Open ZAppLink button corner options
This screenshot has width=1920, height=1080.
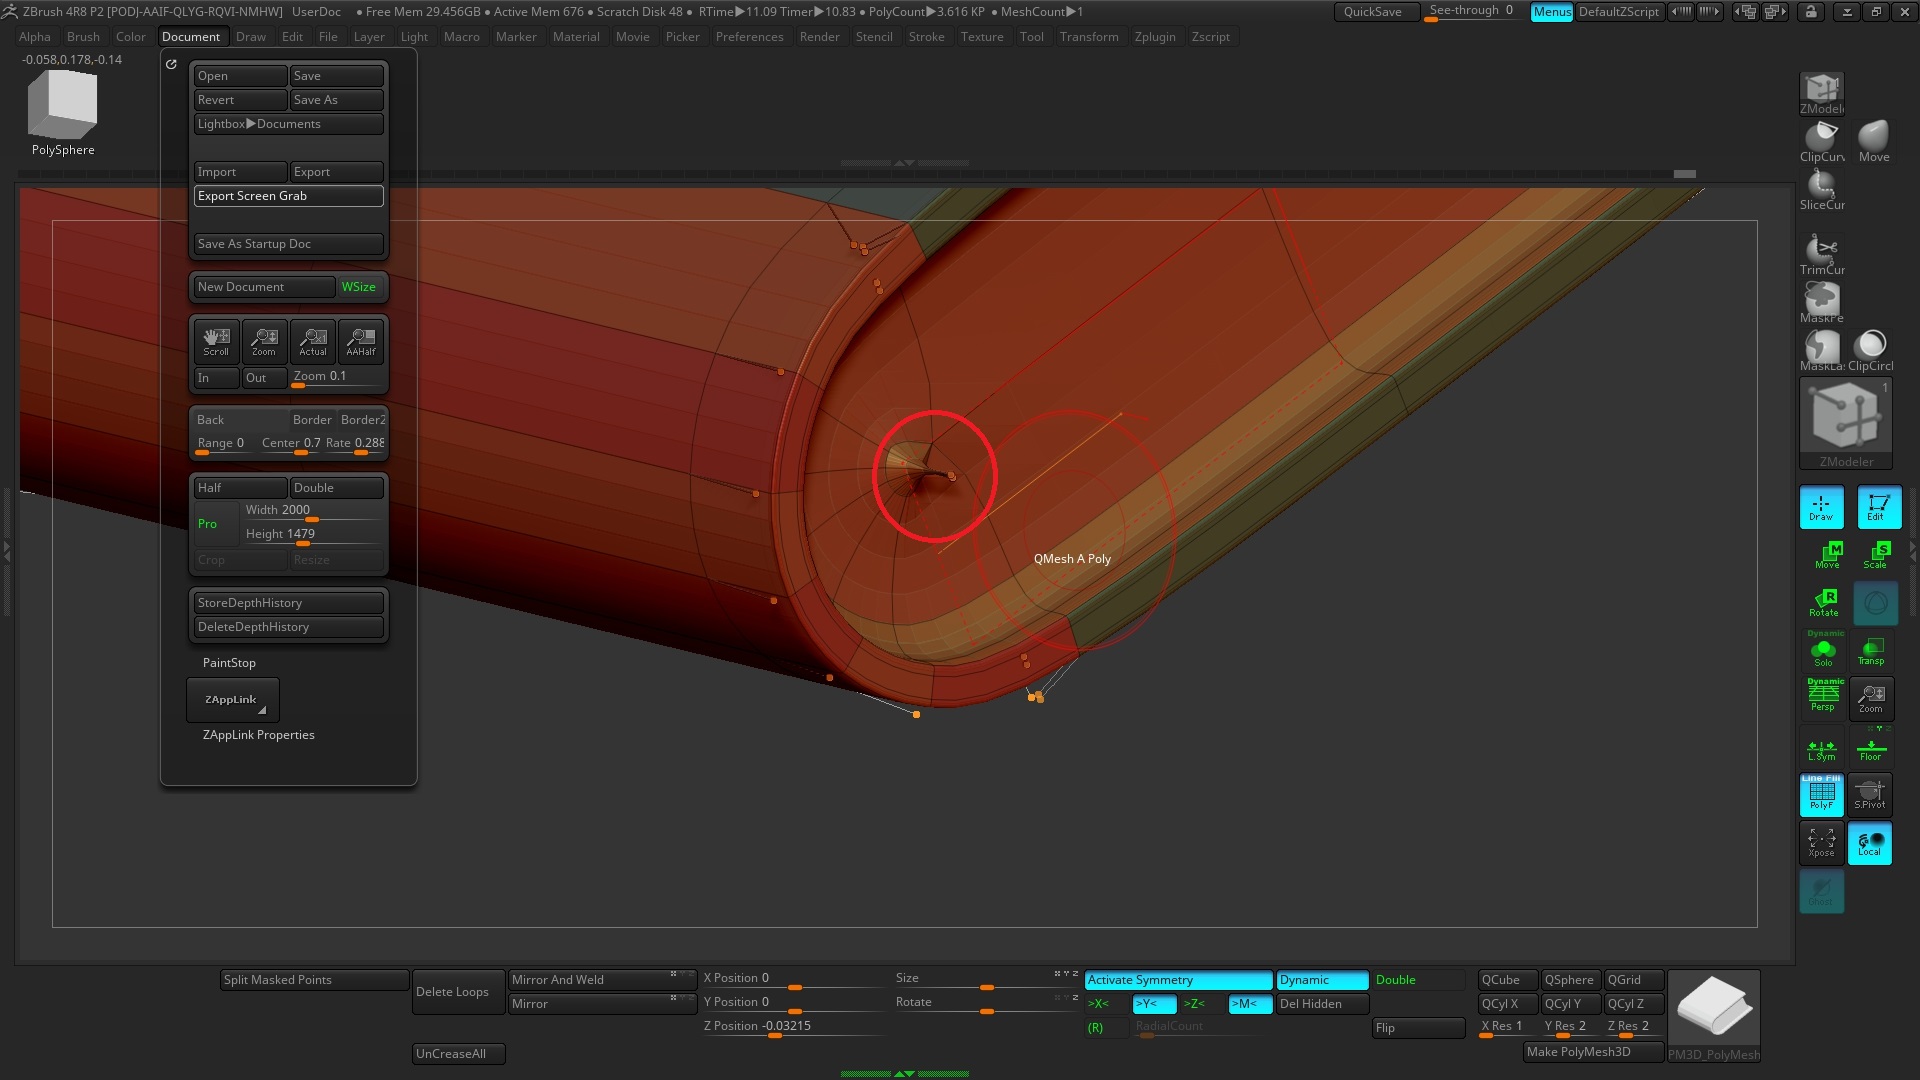[x=262, y=711]
